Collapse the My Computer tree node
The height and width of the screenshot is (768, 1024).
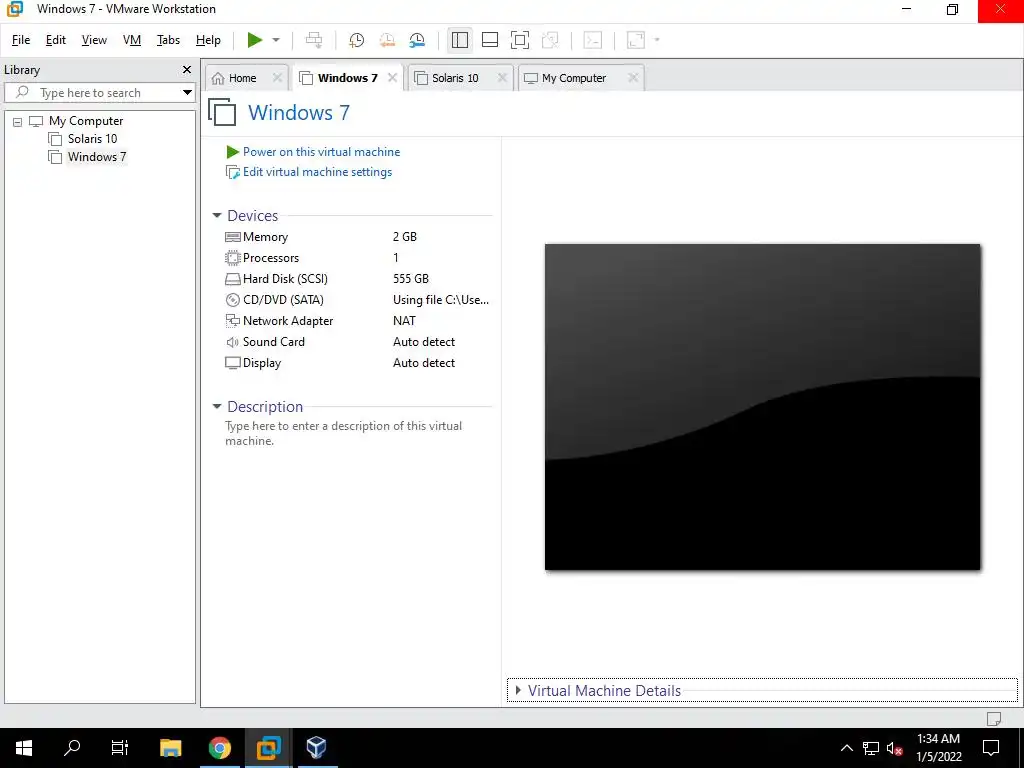point(18,121)
